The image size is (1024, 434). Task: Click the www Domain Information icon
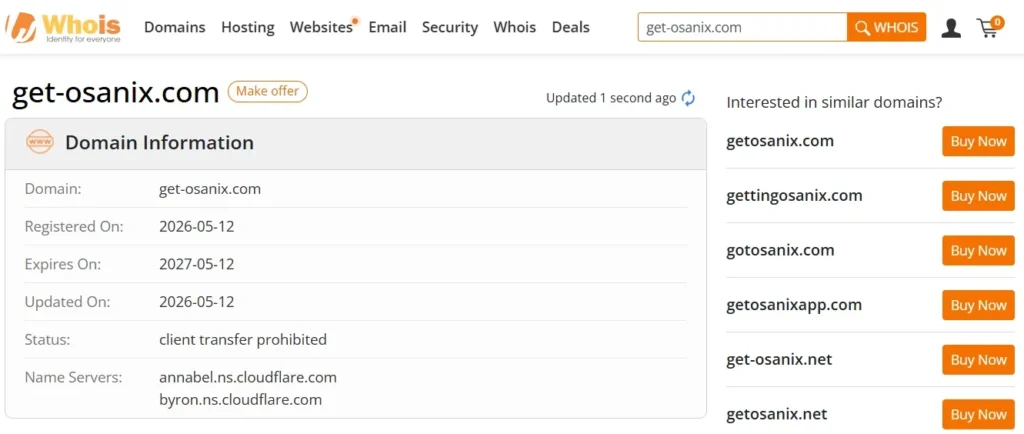pos(40,142)
